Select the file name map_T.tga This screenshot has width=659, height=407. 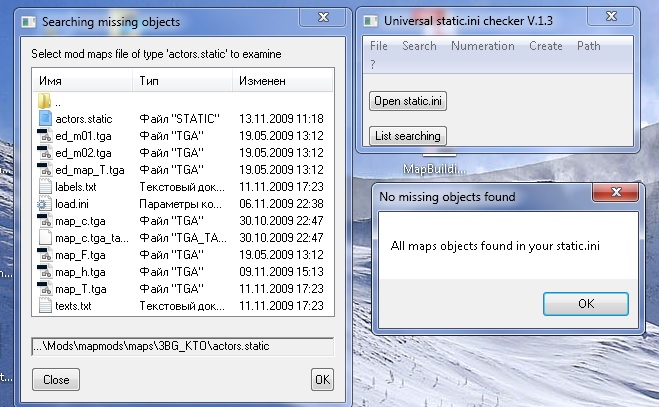(81, 289)
